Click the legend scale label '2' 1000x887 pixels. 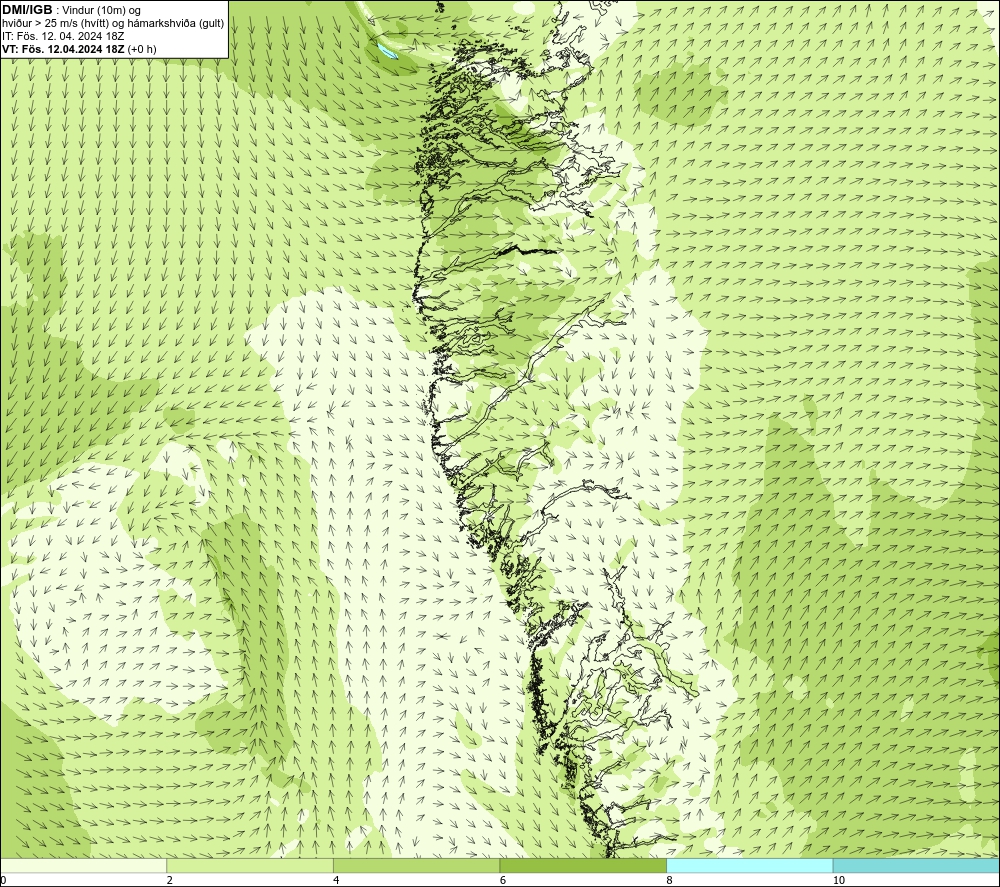pos(170,880)
